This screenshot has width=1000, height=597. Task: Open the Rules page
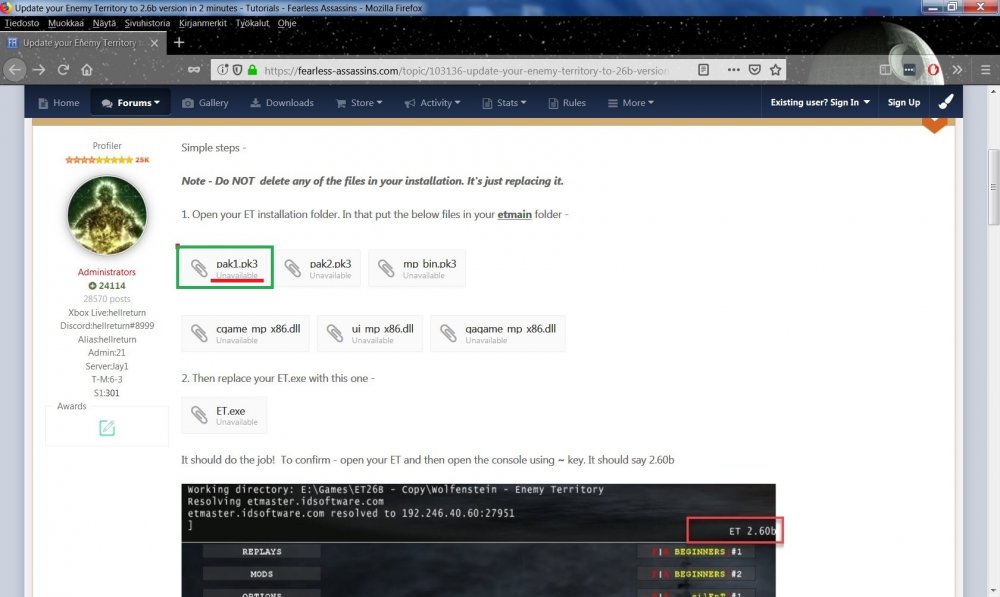point(566,103)
